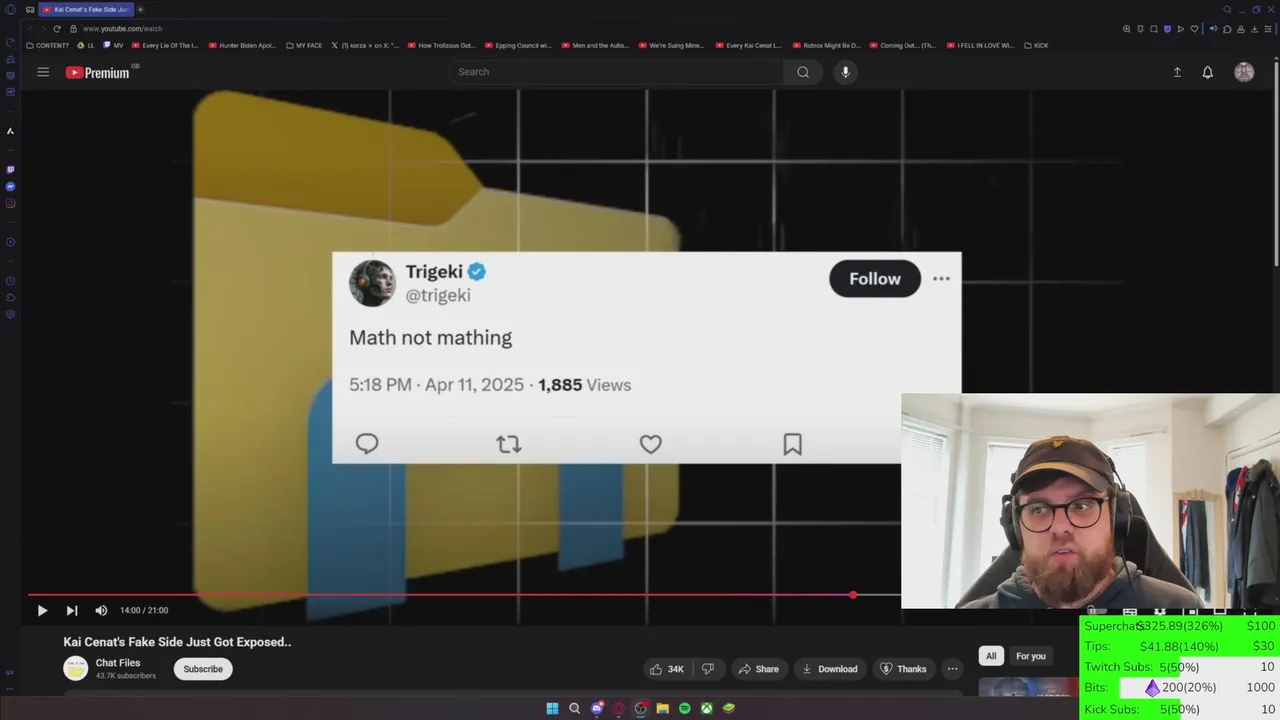Open Windows taskbar search
The image size is (1280, 720).
pos(574,708)
